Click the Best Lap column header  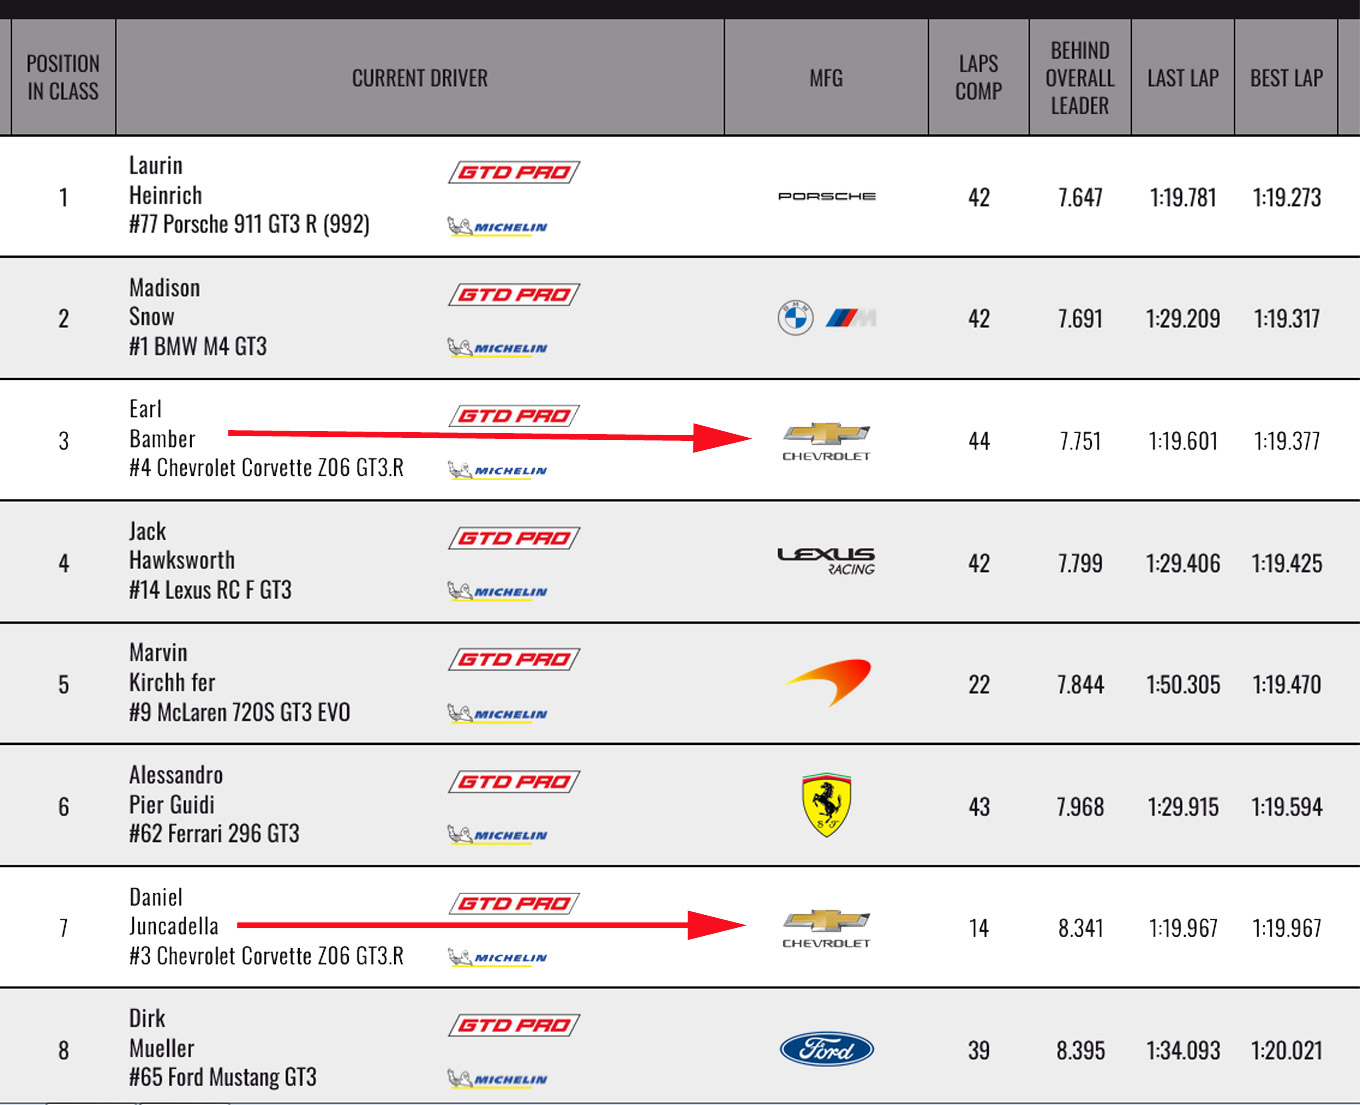point(1286,78)
